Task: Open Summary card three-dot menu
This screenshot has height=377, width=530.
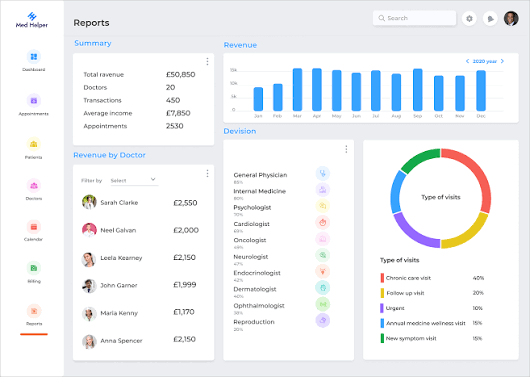Action: (207, 62)
